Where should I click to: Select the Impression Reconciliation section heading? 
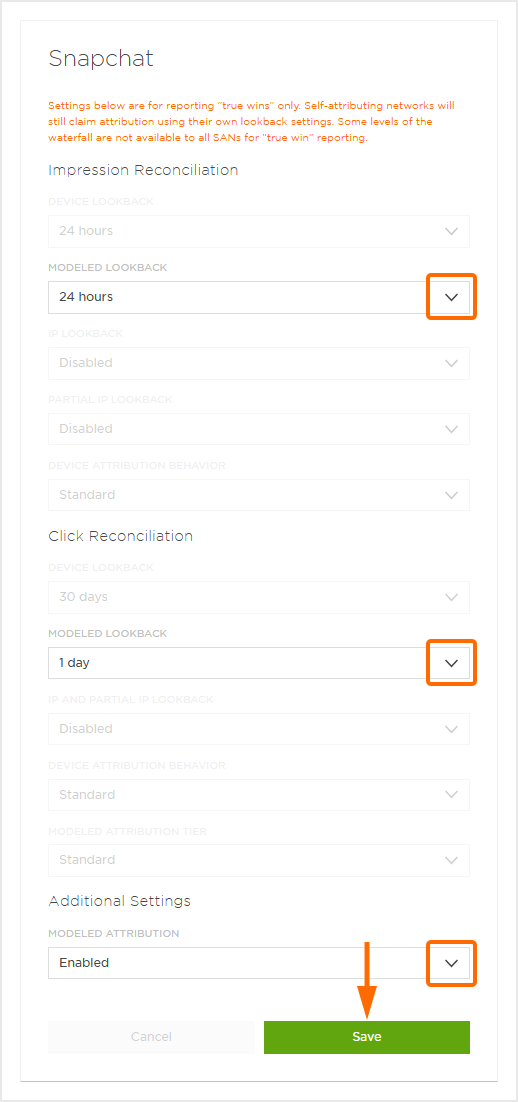143,170
